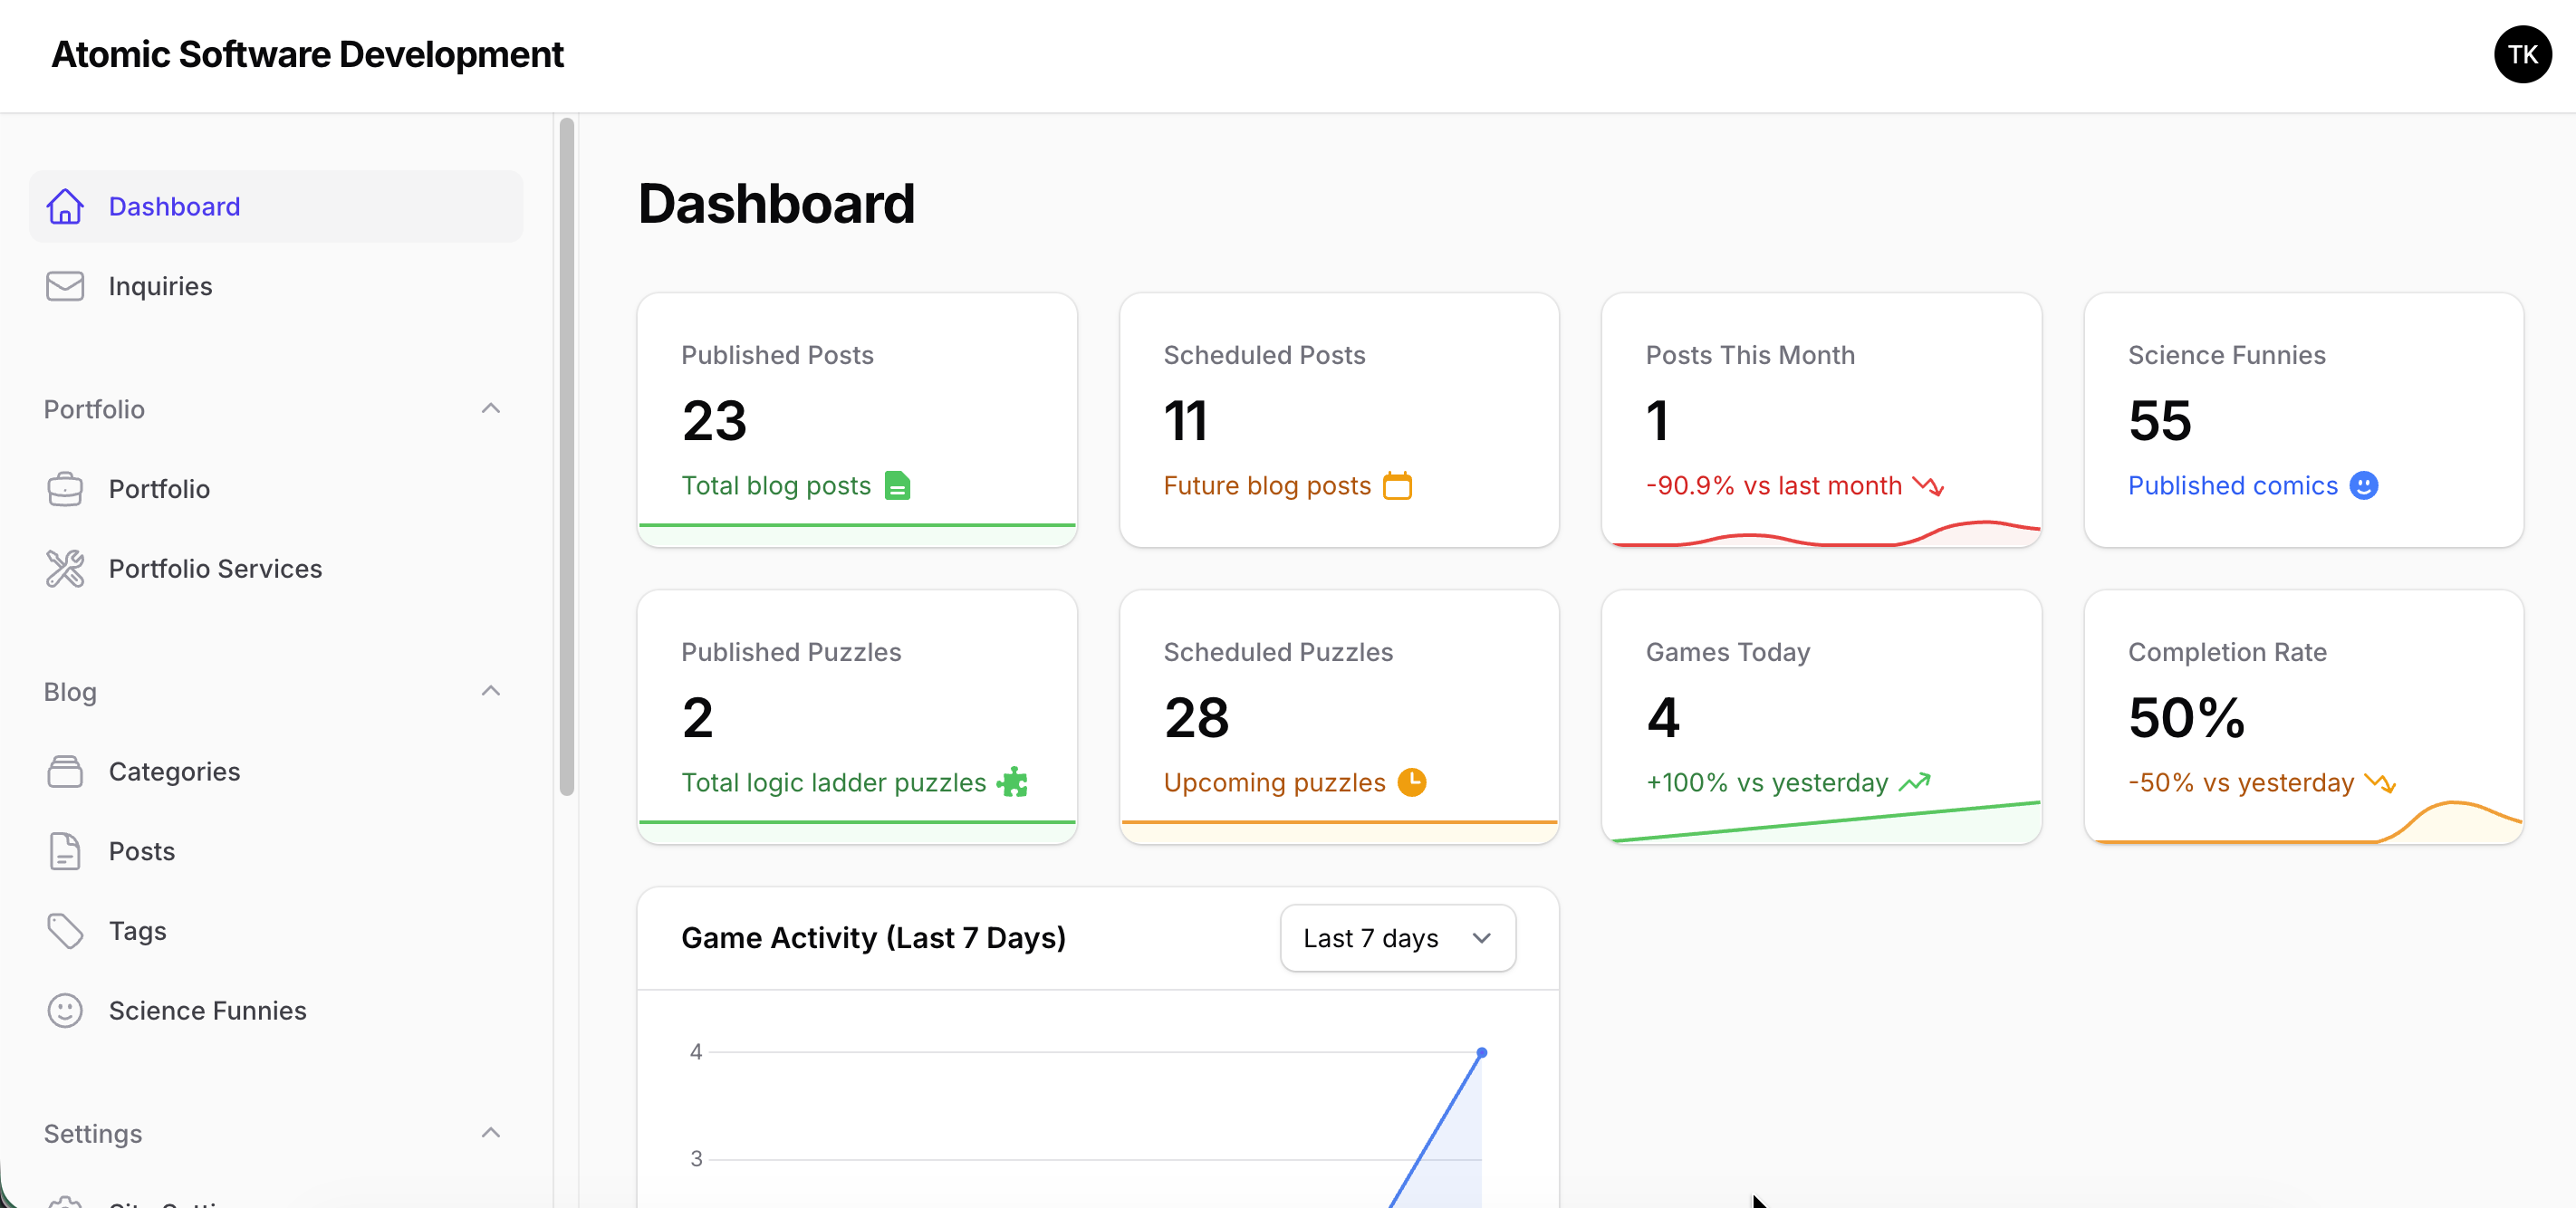Open the Science Funnies page
The width and height of the screenshot is (2576, 1208).
(x=207, y=1010)
